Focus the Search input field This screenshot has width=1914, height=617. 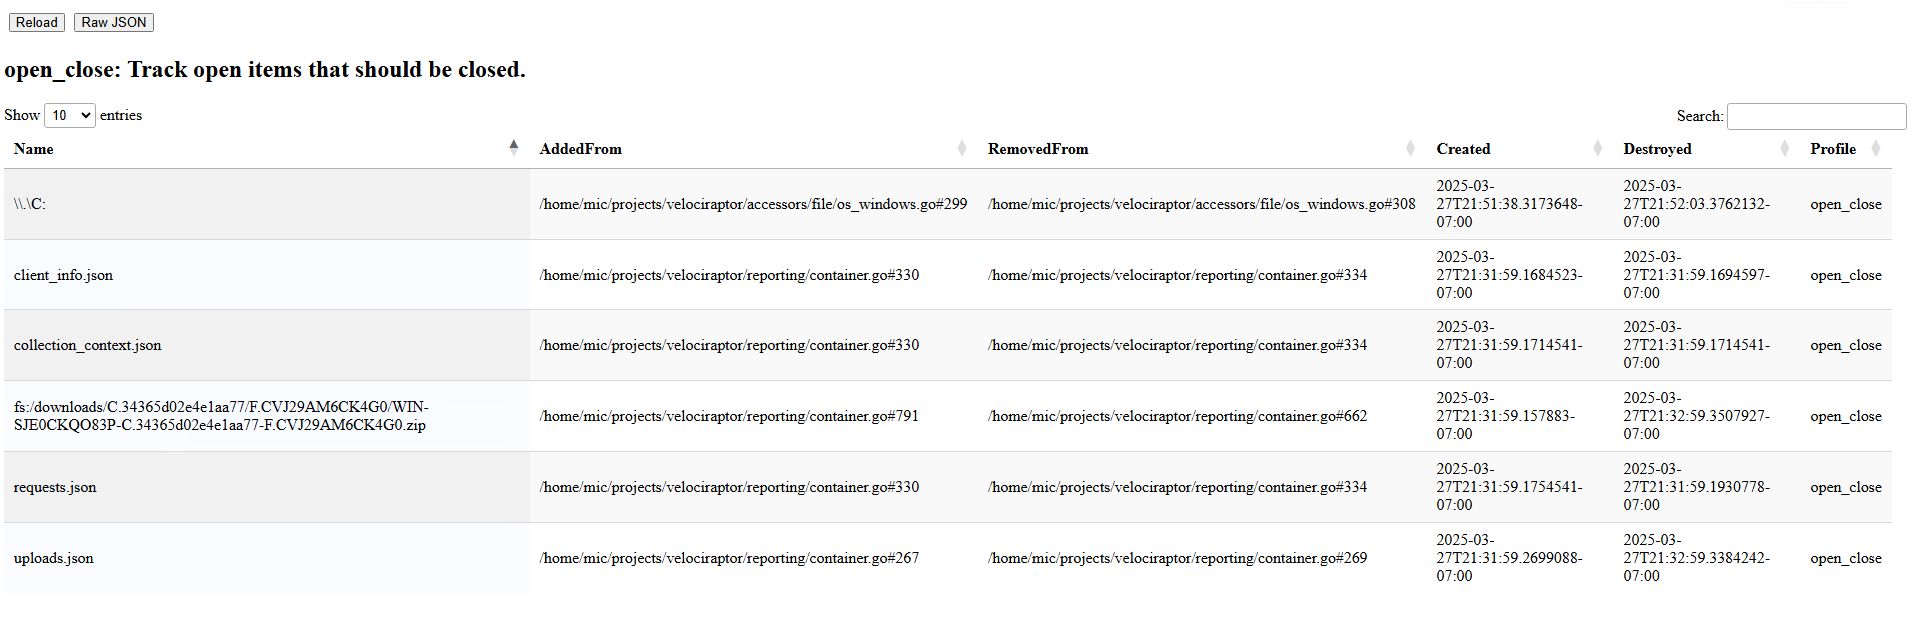tap(1816, 116)
